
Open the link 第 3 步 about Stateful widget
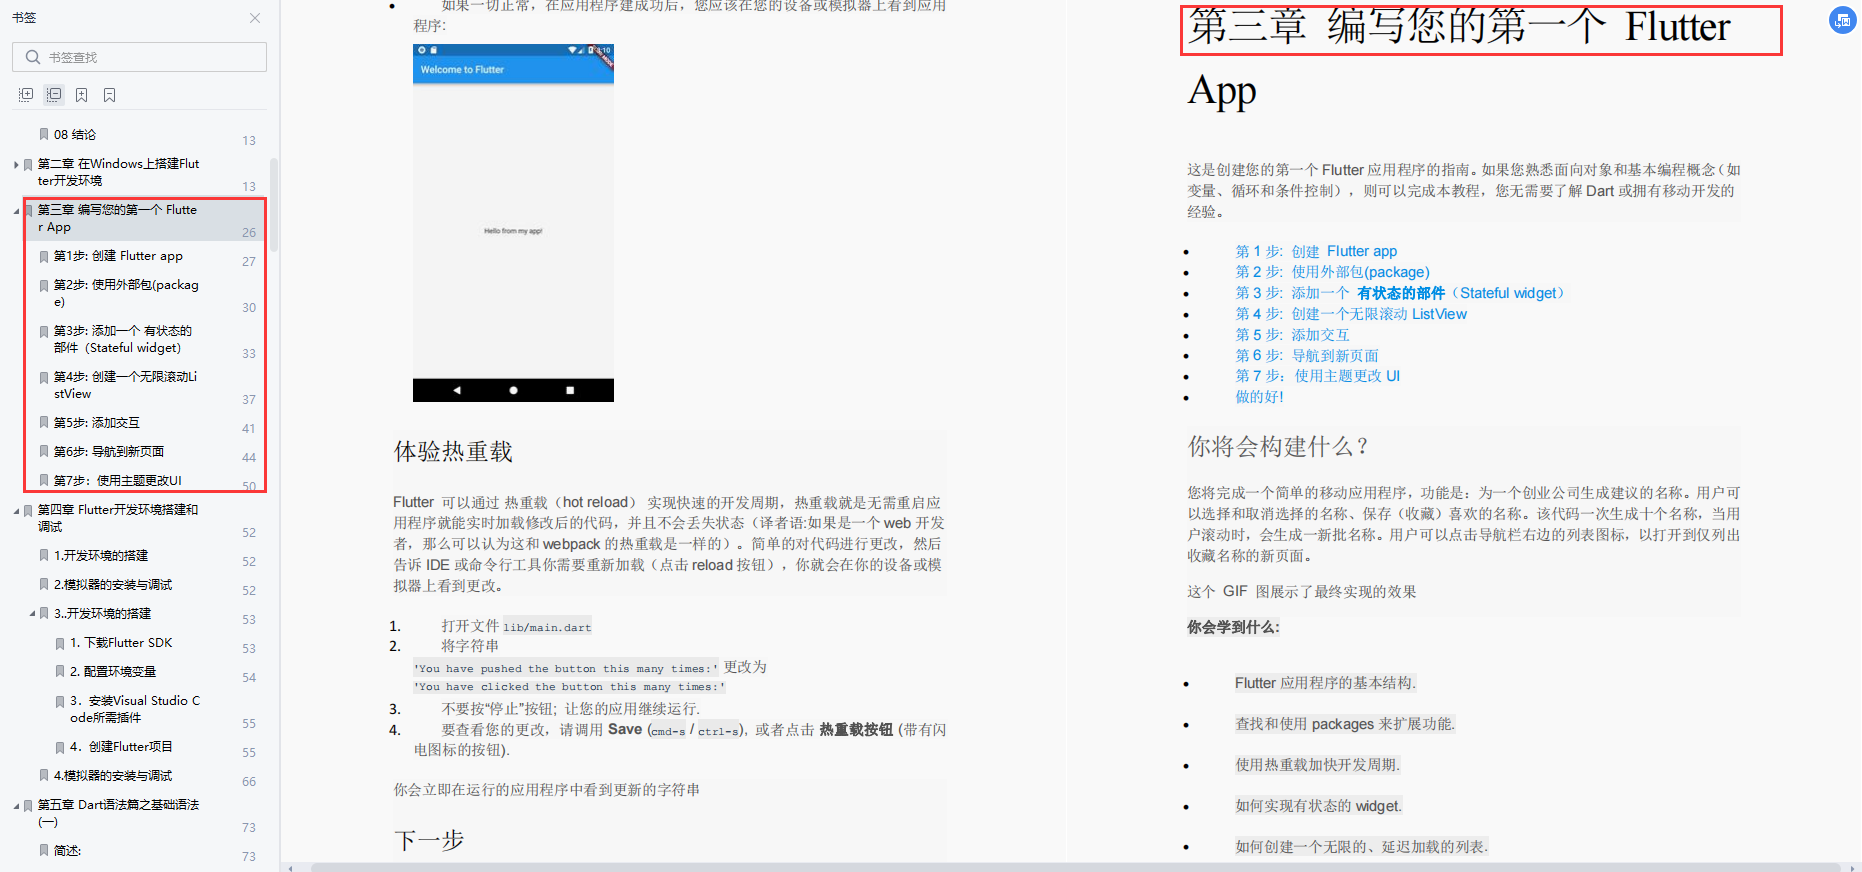click(1400, 293)
